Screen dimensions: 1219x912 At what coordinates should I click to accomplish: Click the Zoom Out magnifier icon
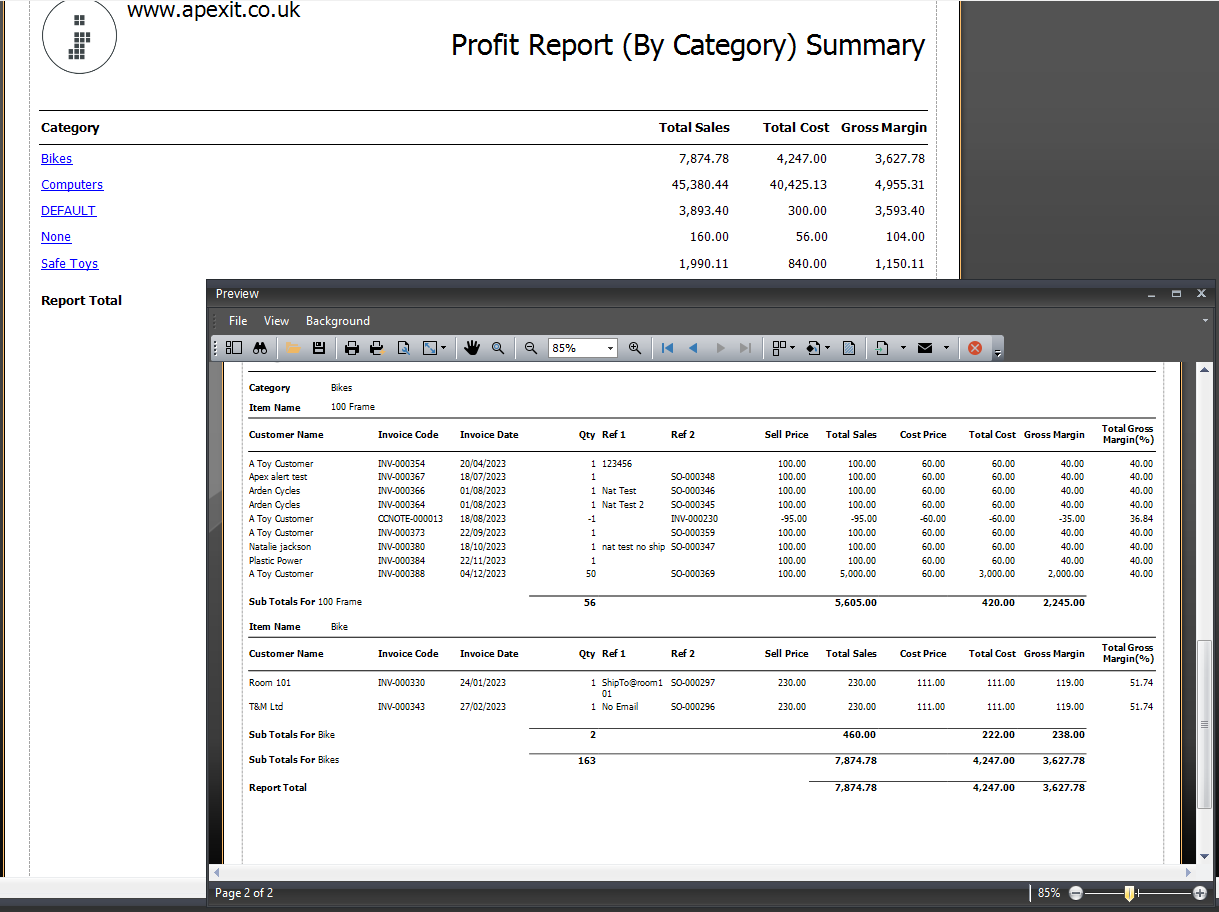tap(531, 348)
